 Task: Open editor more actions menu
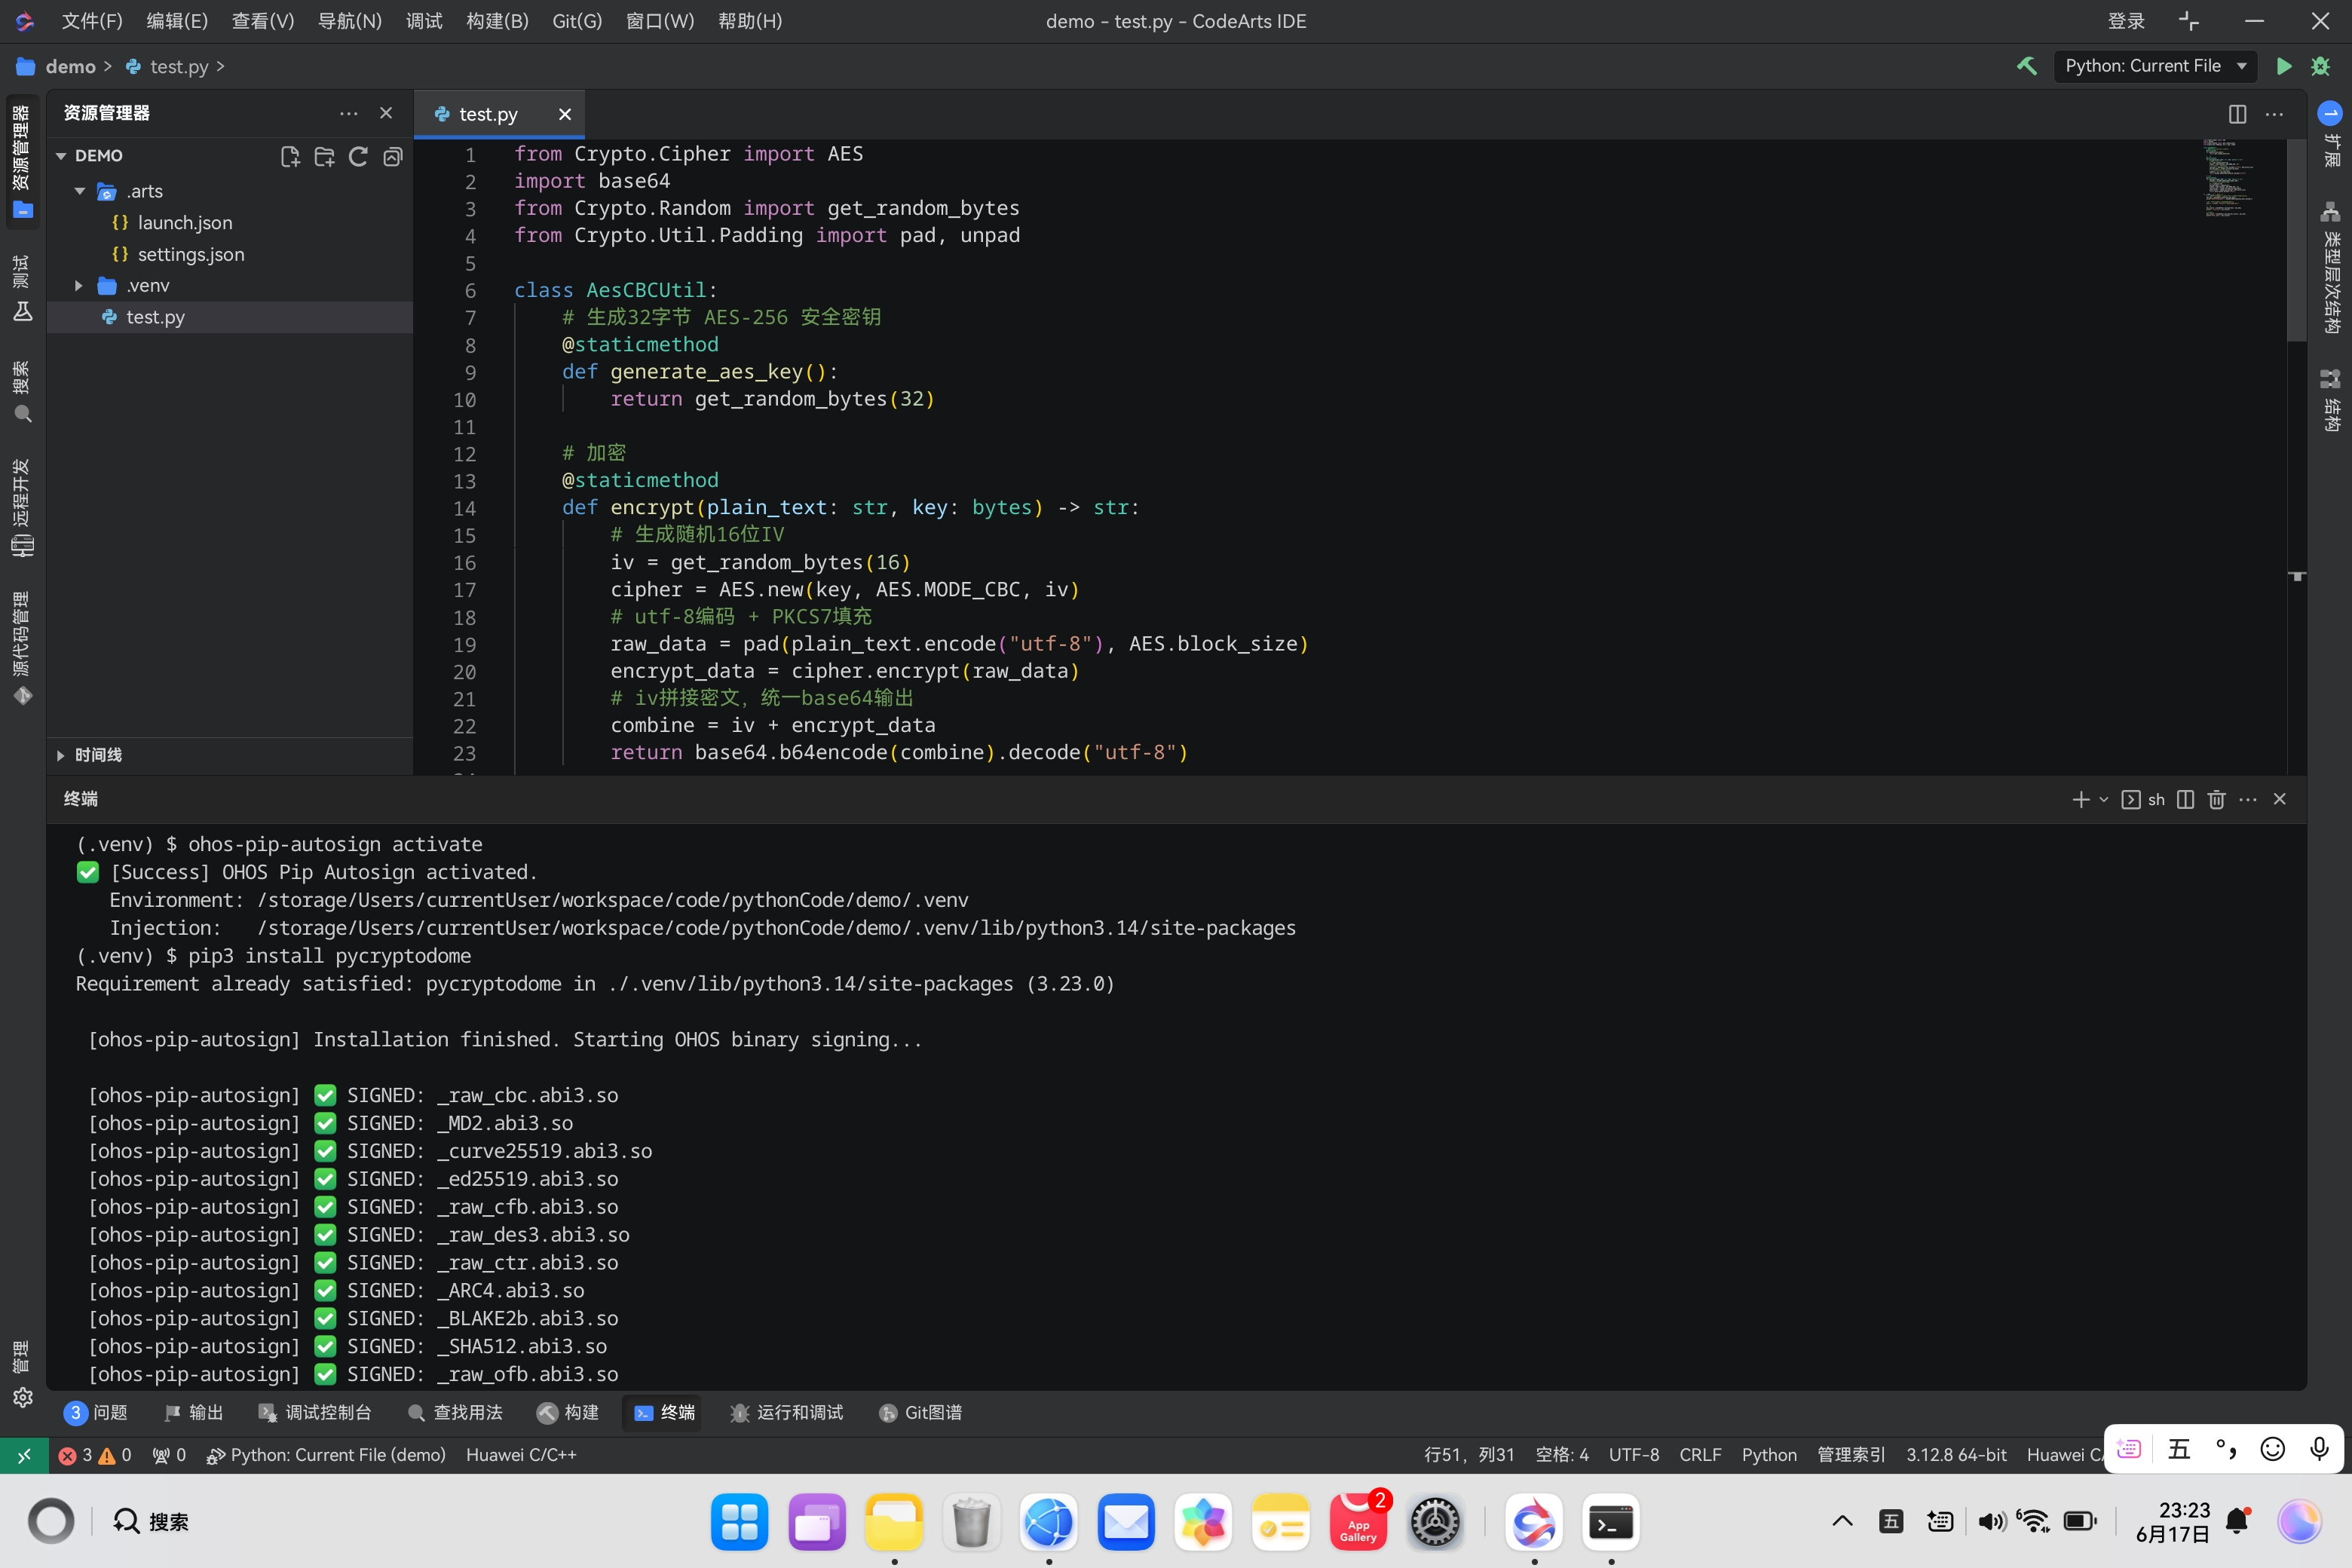pyautogui.click(x=2274, y=114)
